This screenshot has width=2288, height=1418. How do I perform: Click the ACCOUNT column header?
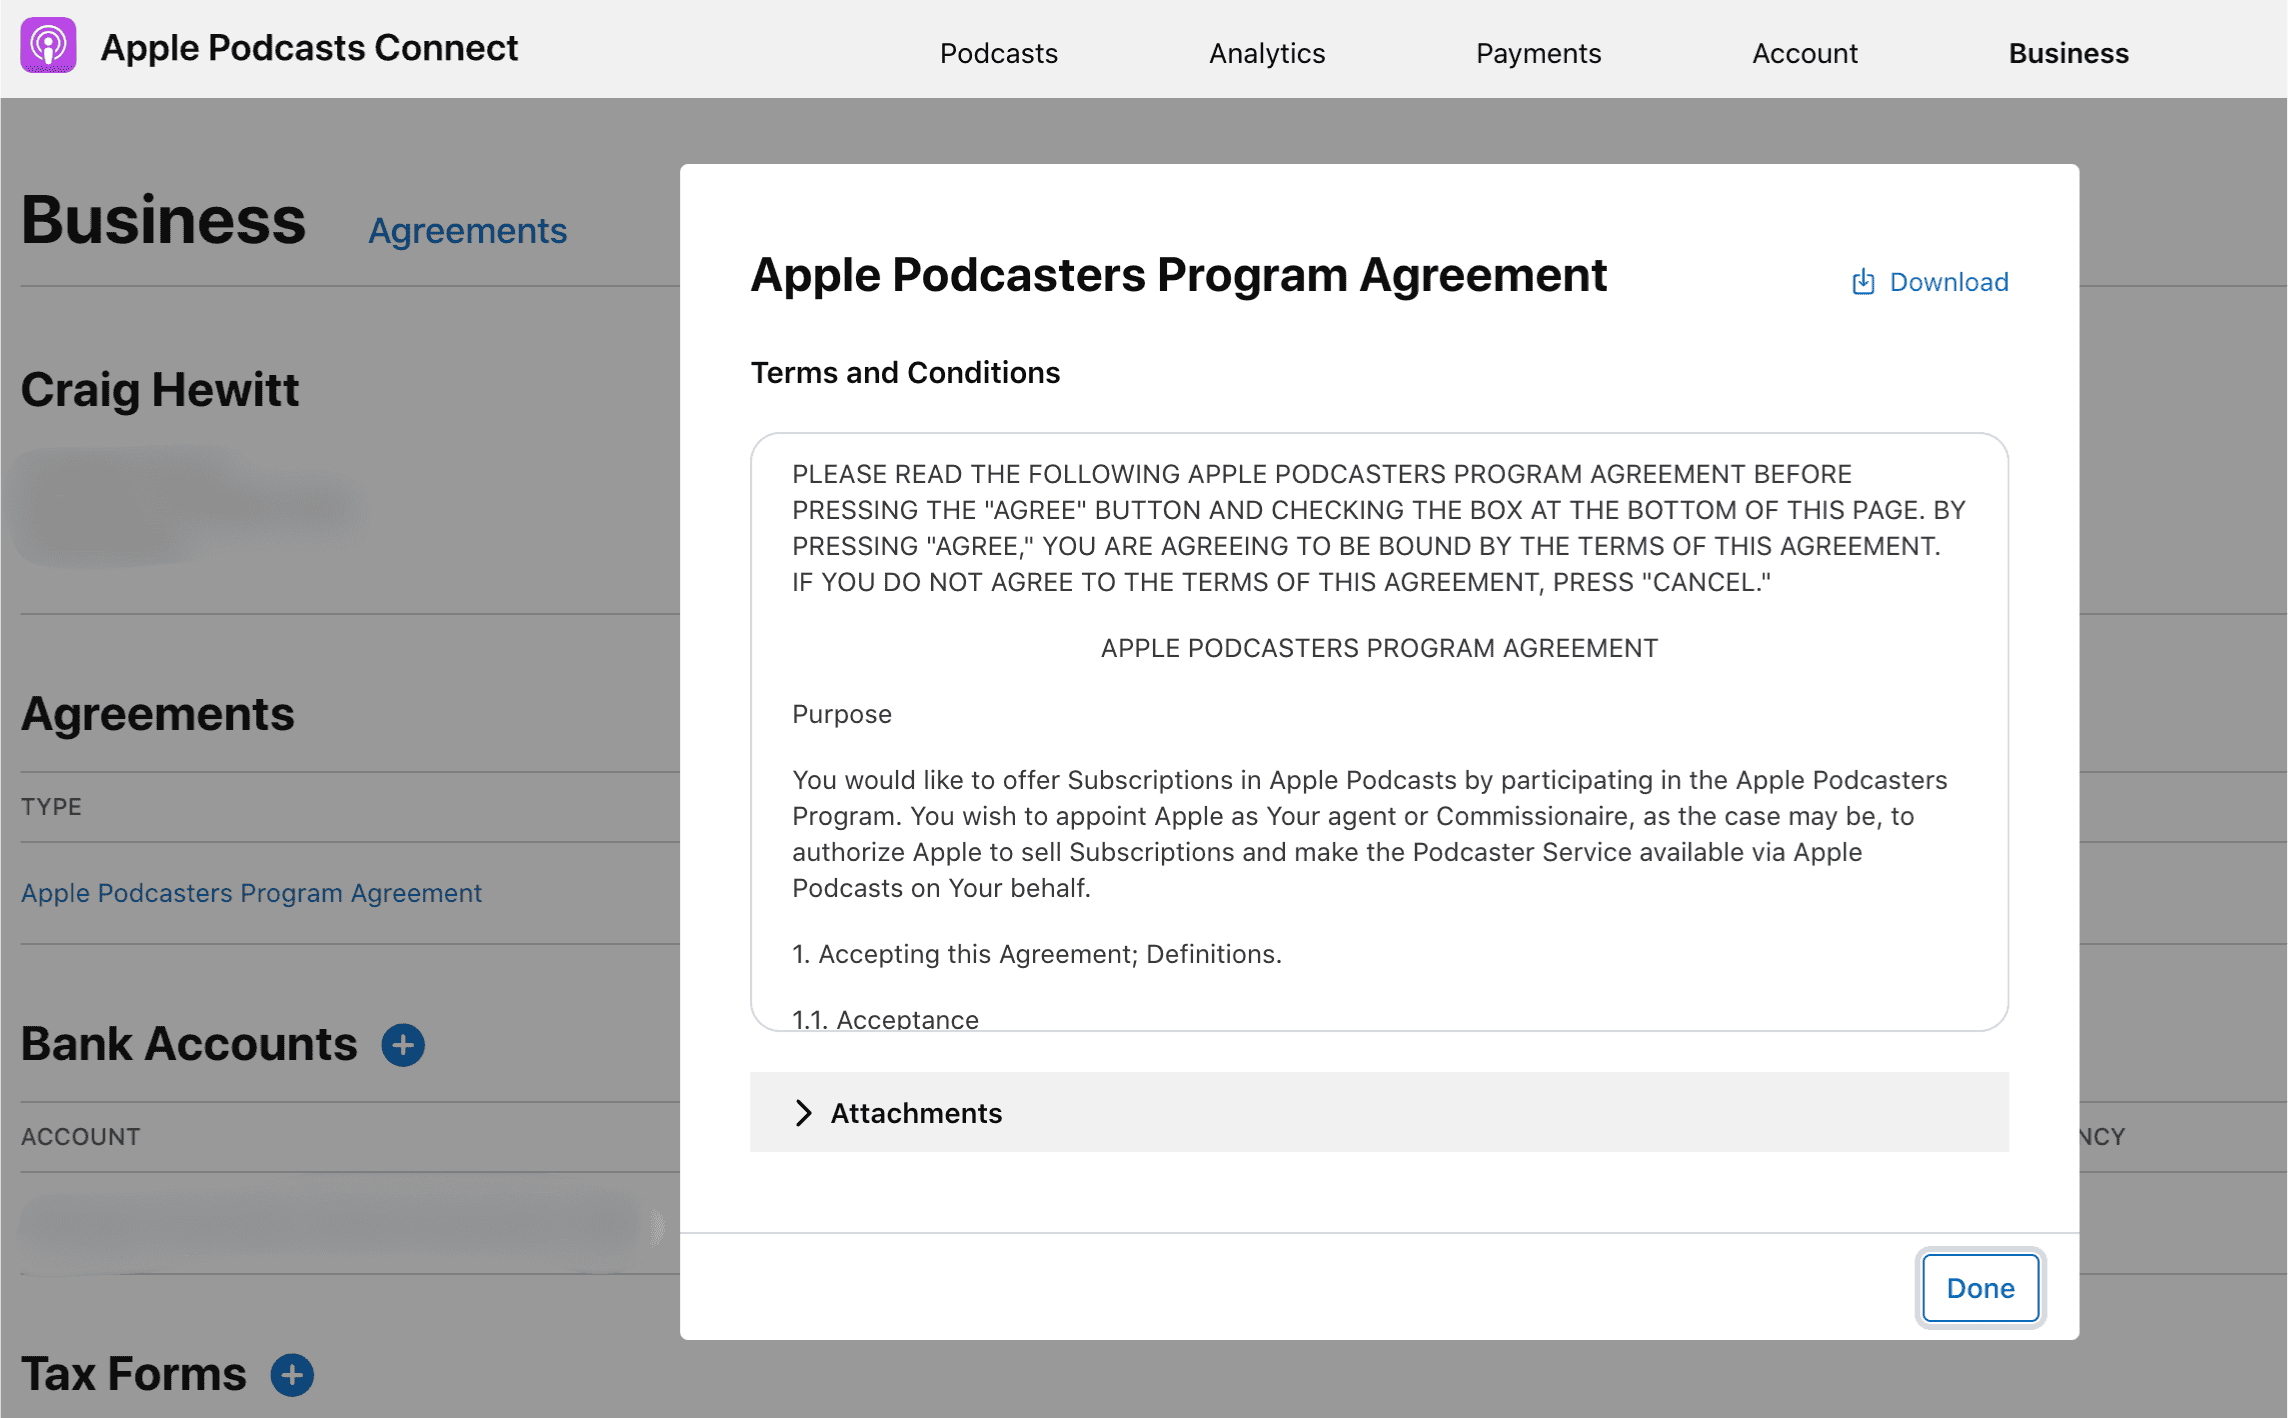[81, 1137]
